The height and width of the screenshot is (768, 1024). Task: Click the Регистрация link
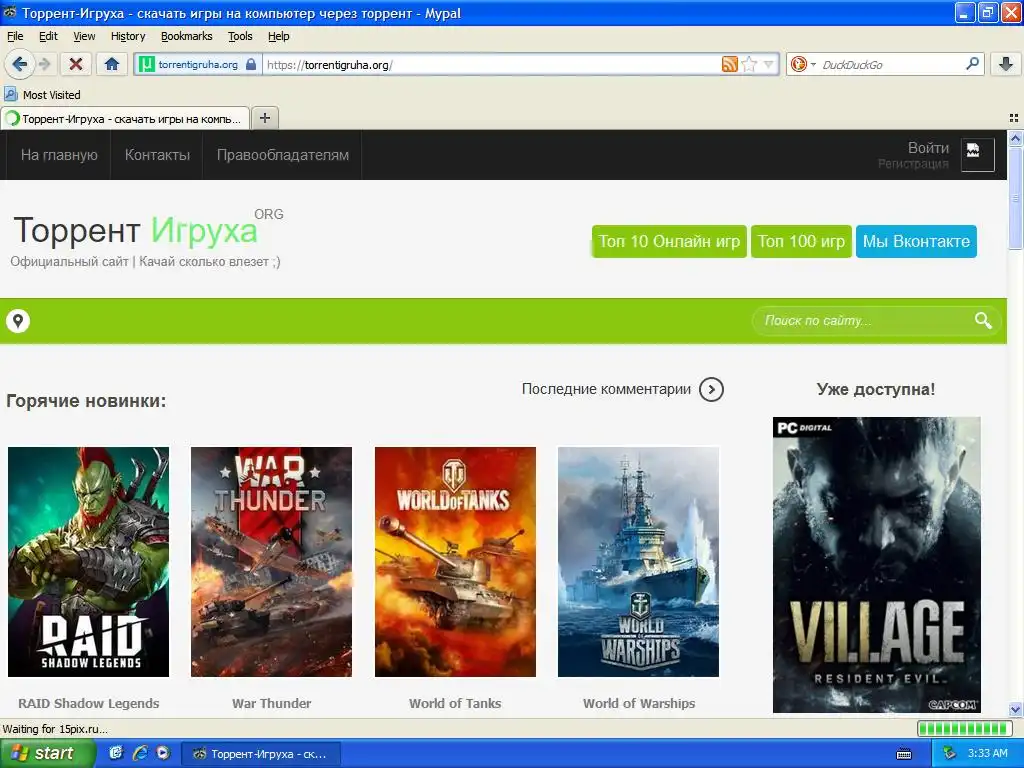913,163
